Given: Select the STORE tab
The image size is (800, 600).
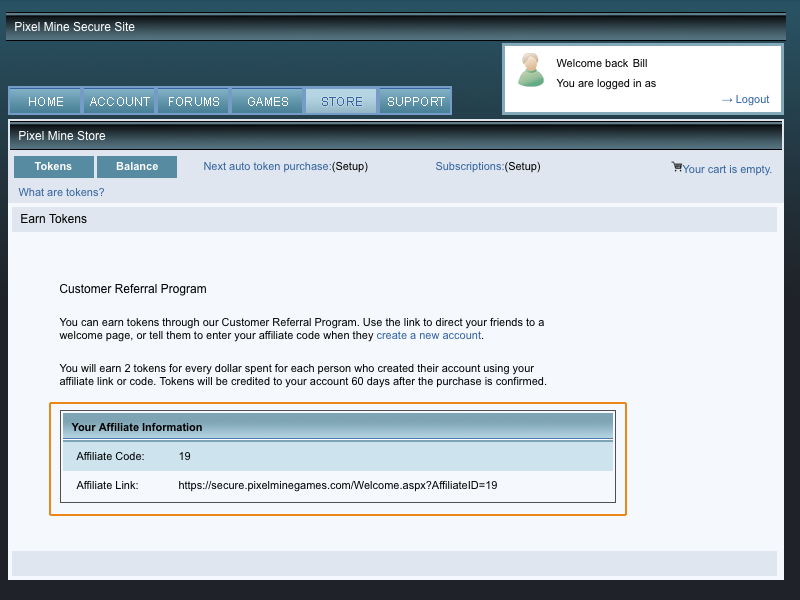Looking at the screenshot, I should pos(341,101).
